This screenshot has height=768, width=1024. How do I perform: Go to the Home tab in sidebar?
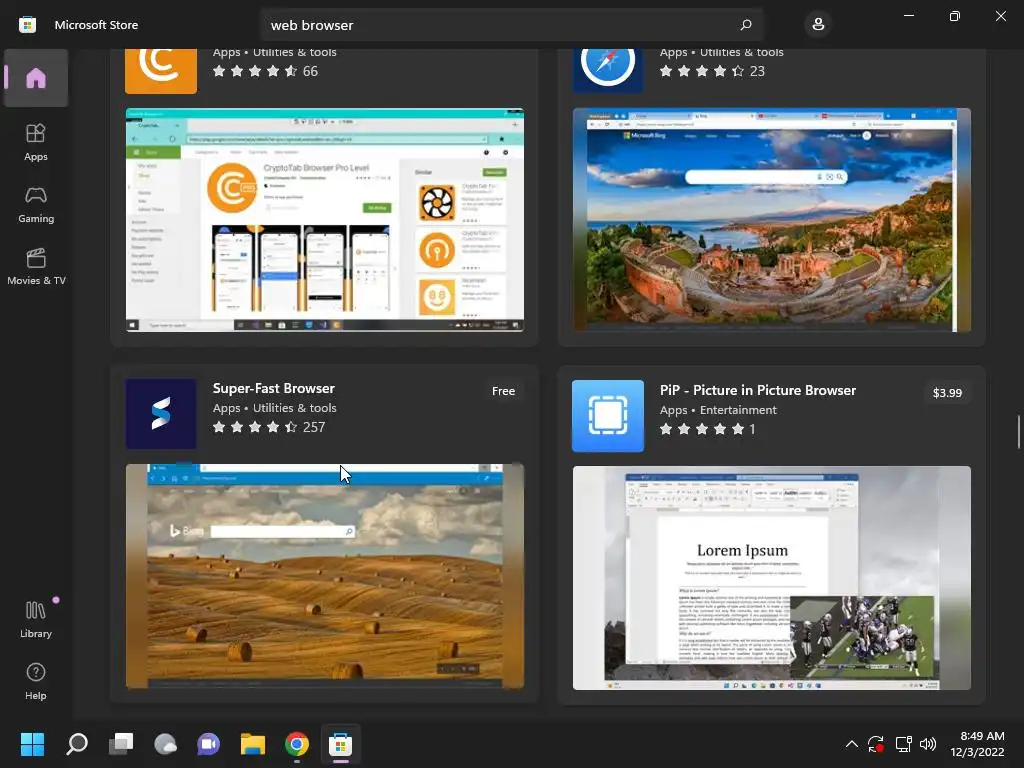(x=36, y=78)
